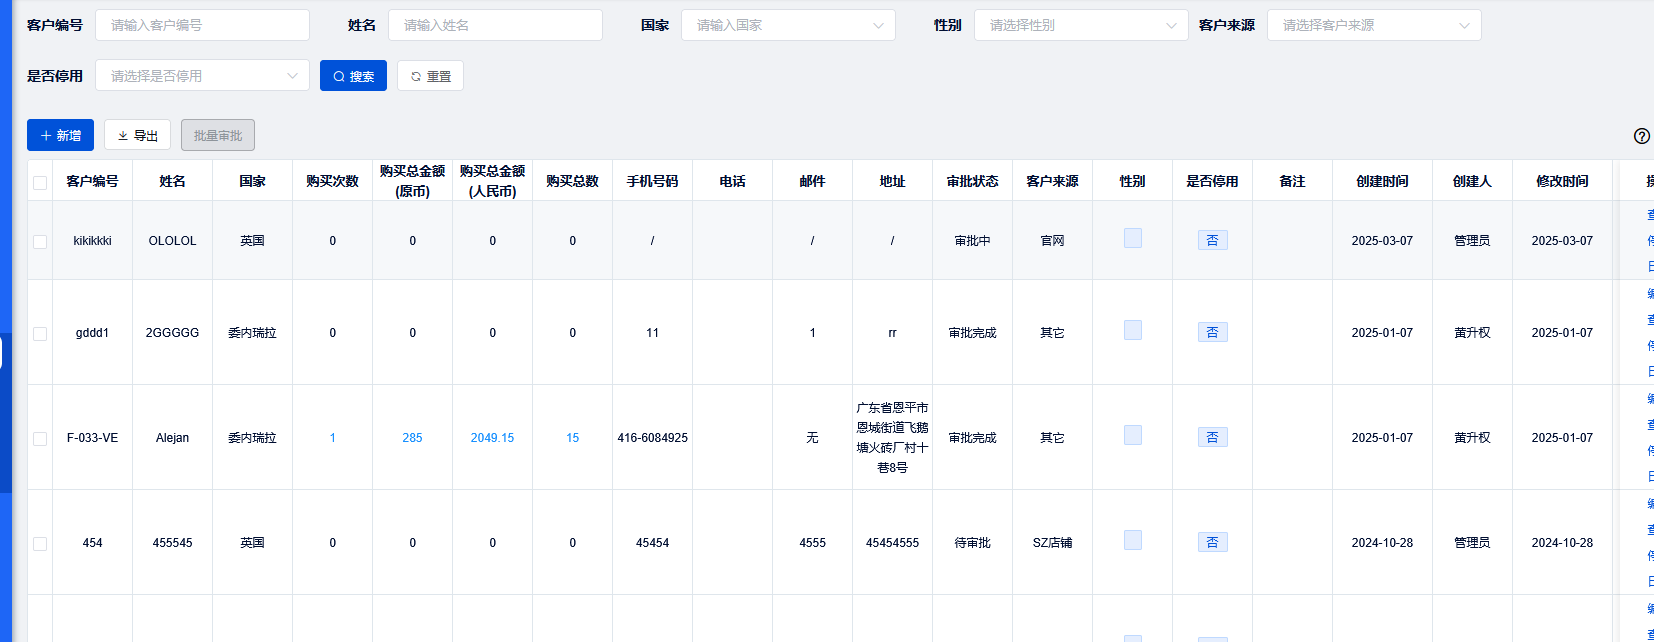Screen dimensions: 1654x642
Task: Click into the 姓名 name input field
Action: (495, 25)
